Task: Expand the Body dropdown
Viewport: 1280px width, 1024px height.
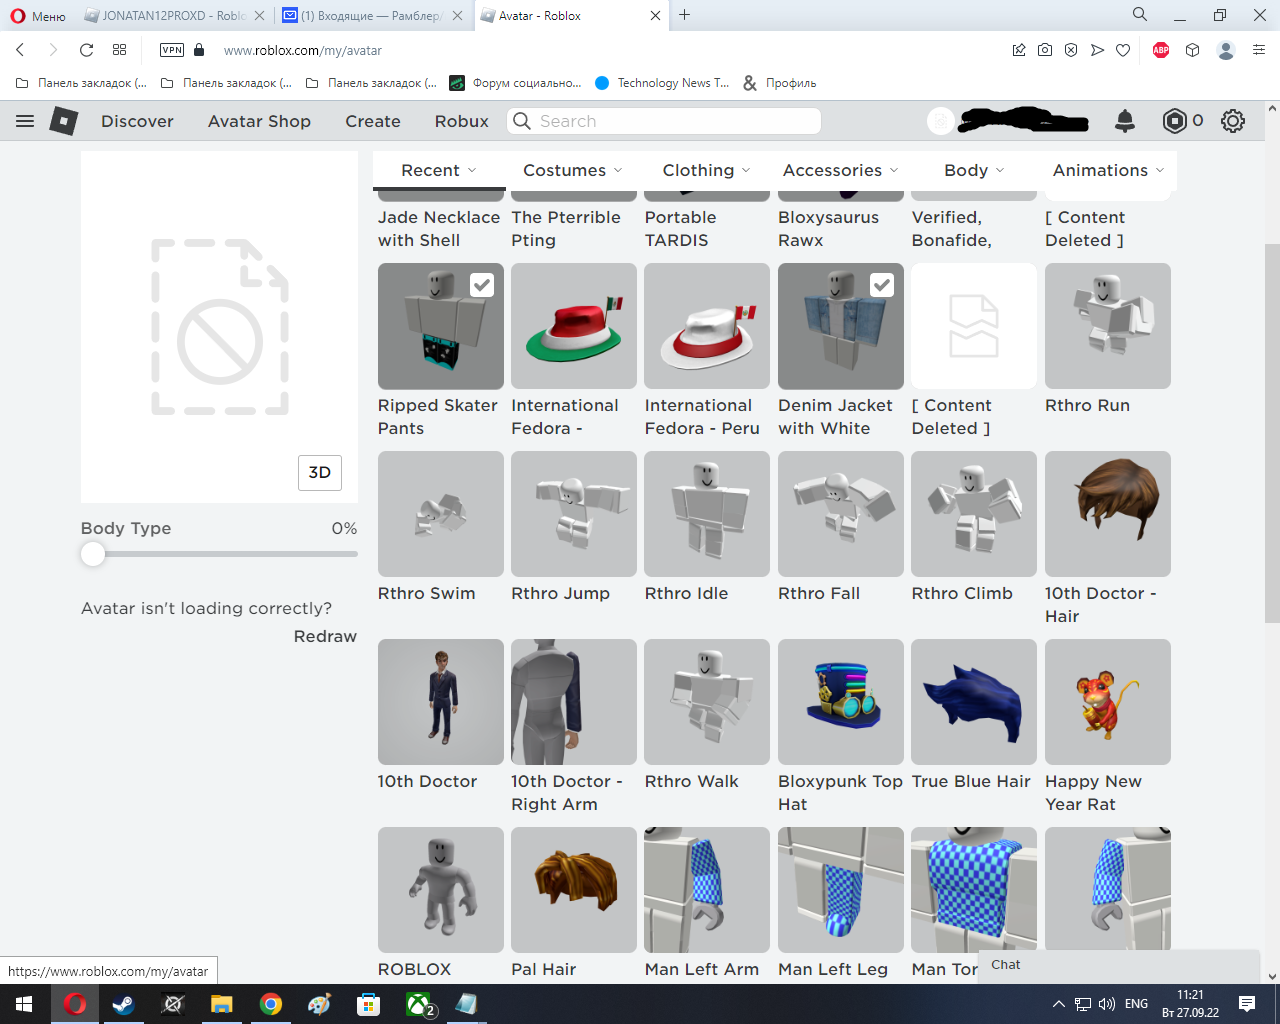Action: pyautogui.click(x=974, y=170)
